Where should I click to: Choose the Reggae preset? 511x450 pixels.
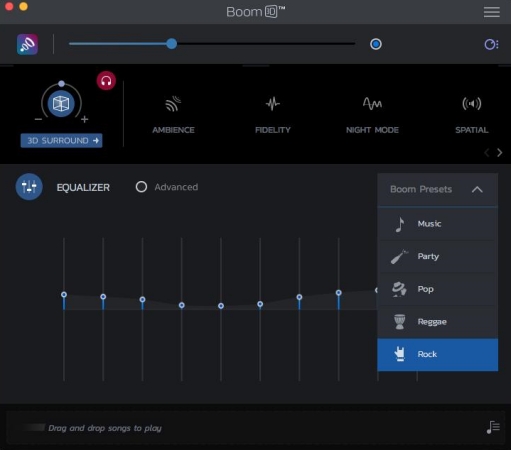coord(438,322)
